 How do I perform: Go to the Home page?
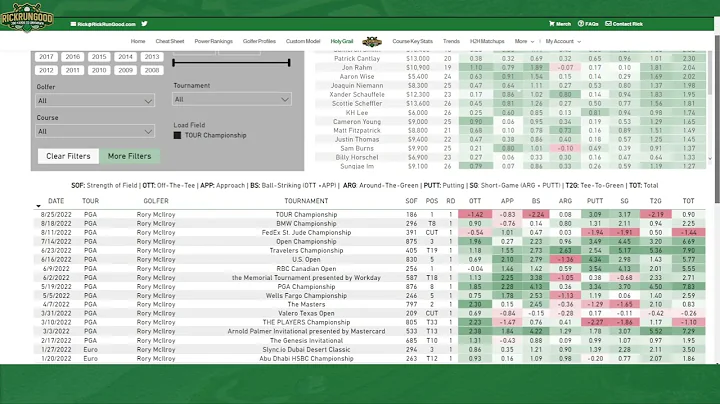click(x=138, y=41)
